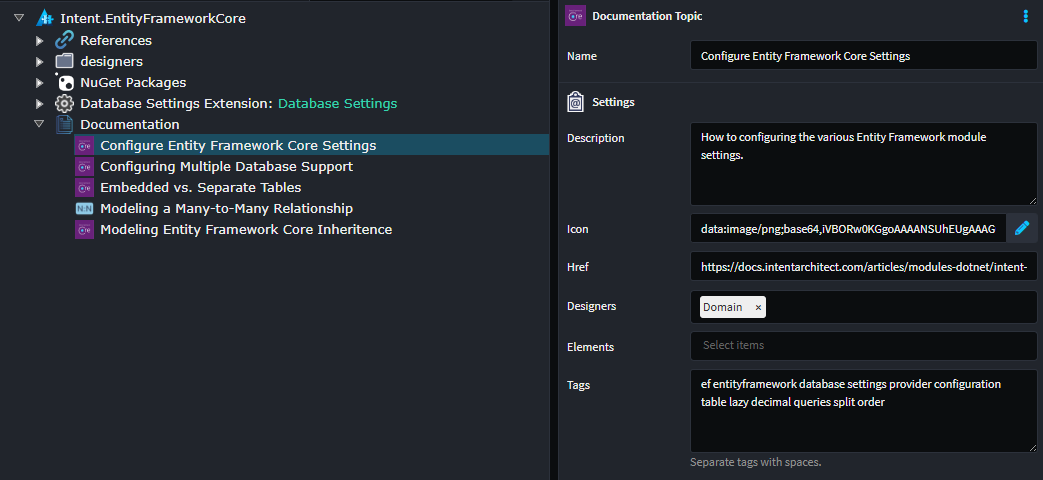Click the Database Settings Extension gear icon

pyautogui.click(x=64, y=103)
